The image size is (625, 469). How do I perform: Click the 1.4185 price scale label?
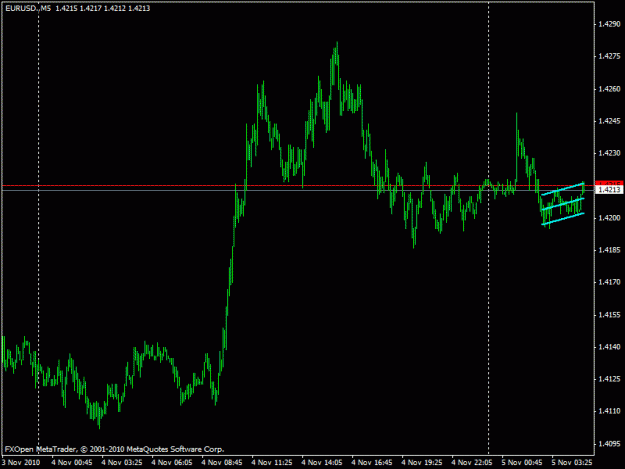(x=609, y=250)
